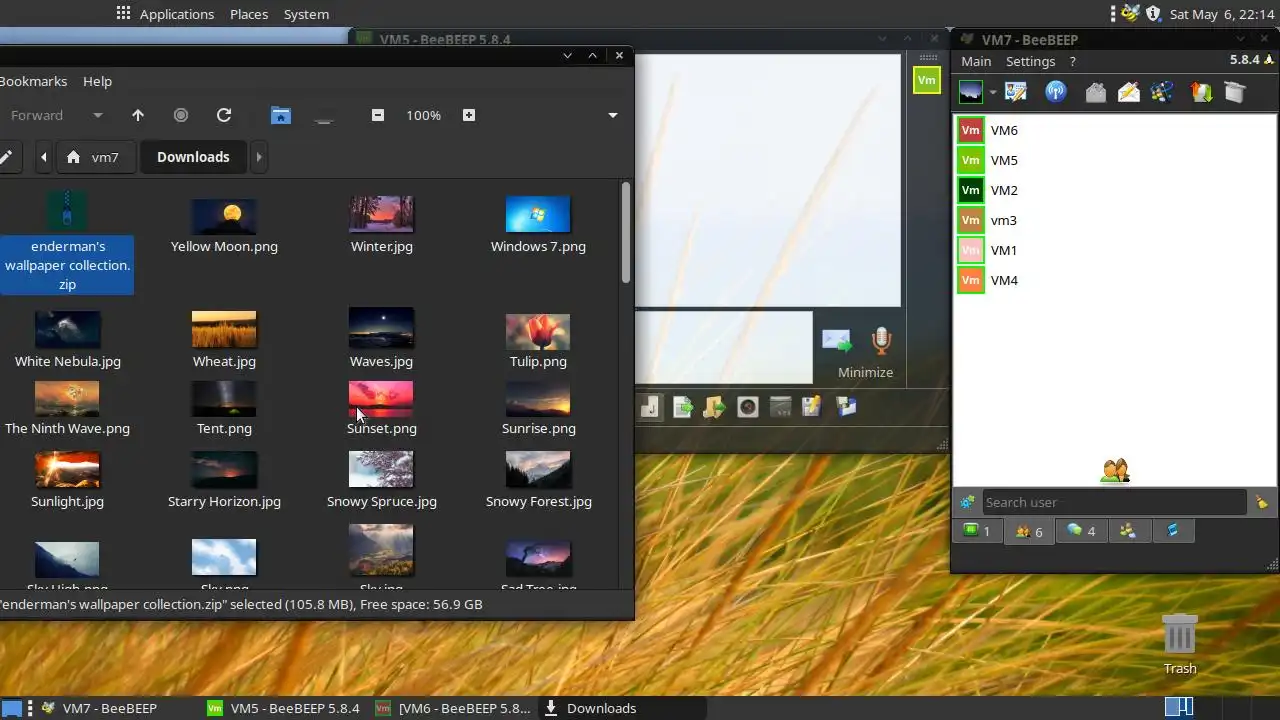Screen dimensions: 1280x720
Task: Click the blue gear icon beside Search user
Action: 967,502
